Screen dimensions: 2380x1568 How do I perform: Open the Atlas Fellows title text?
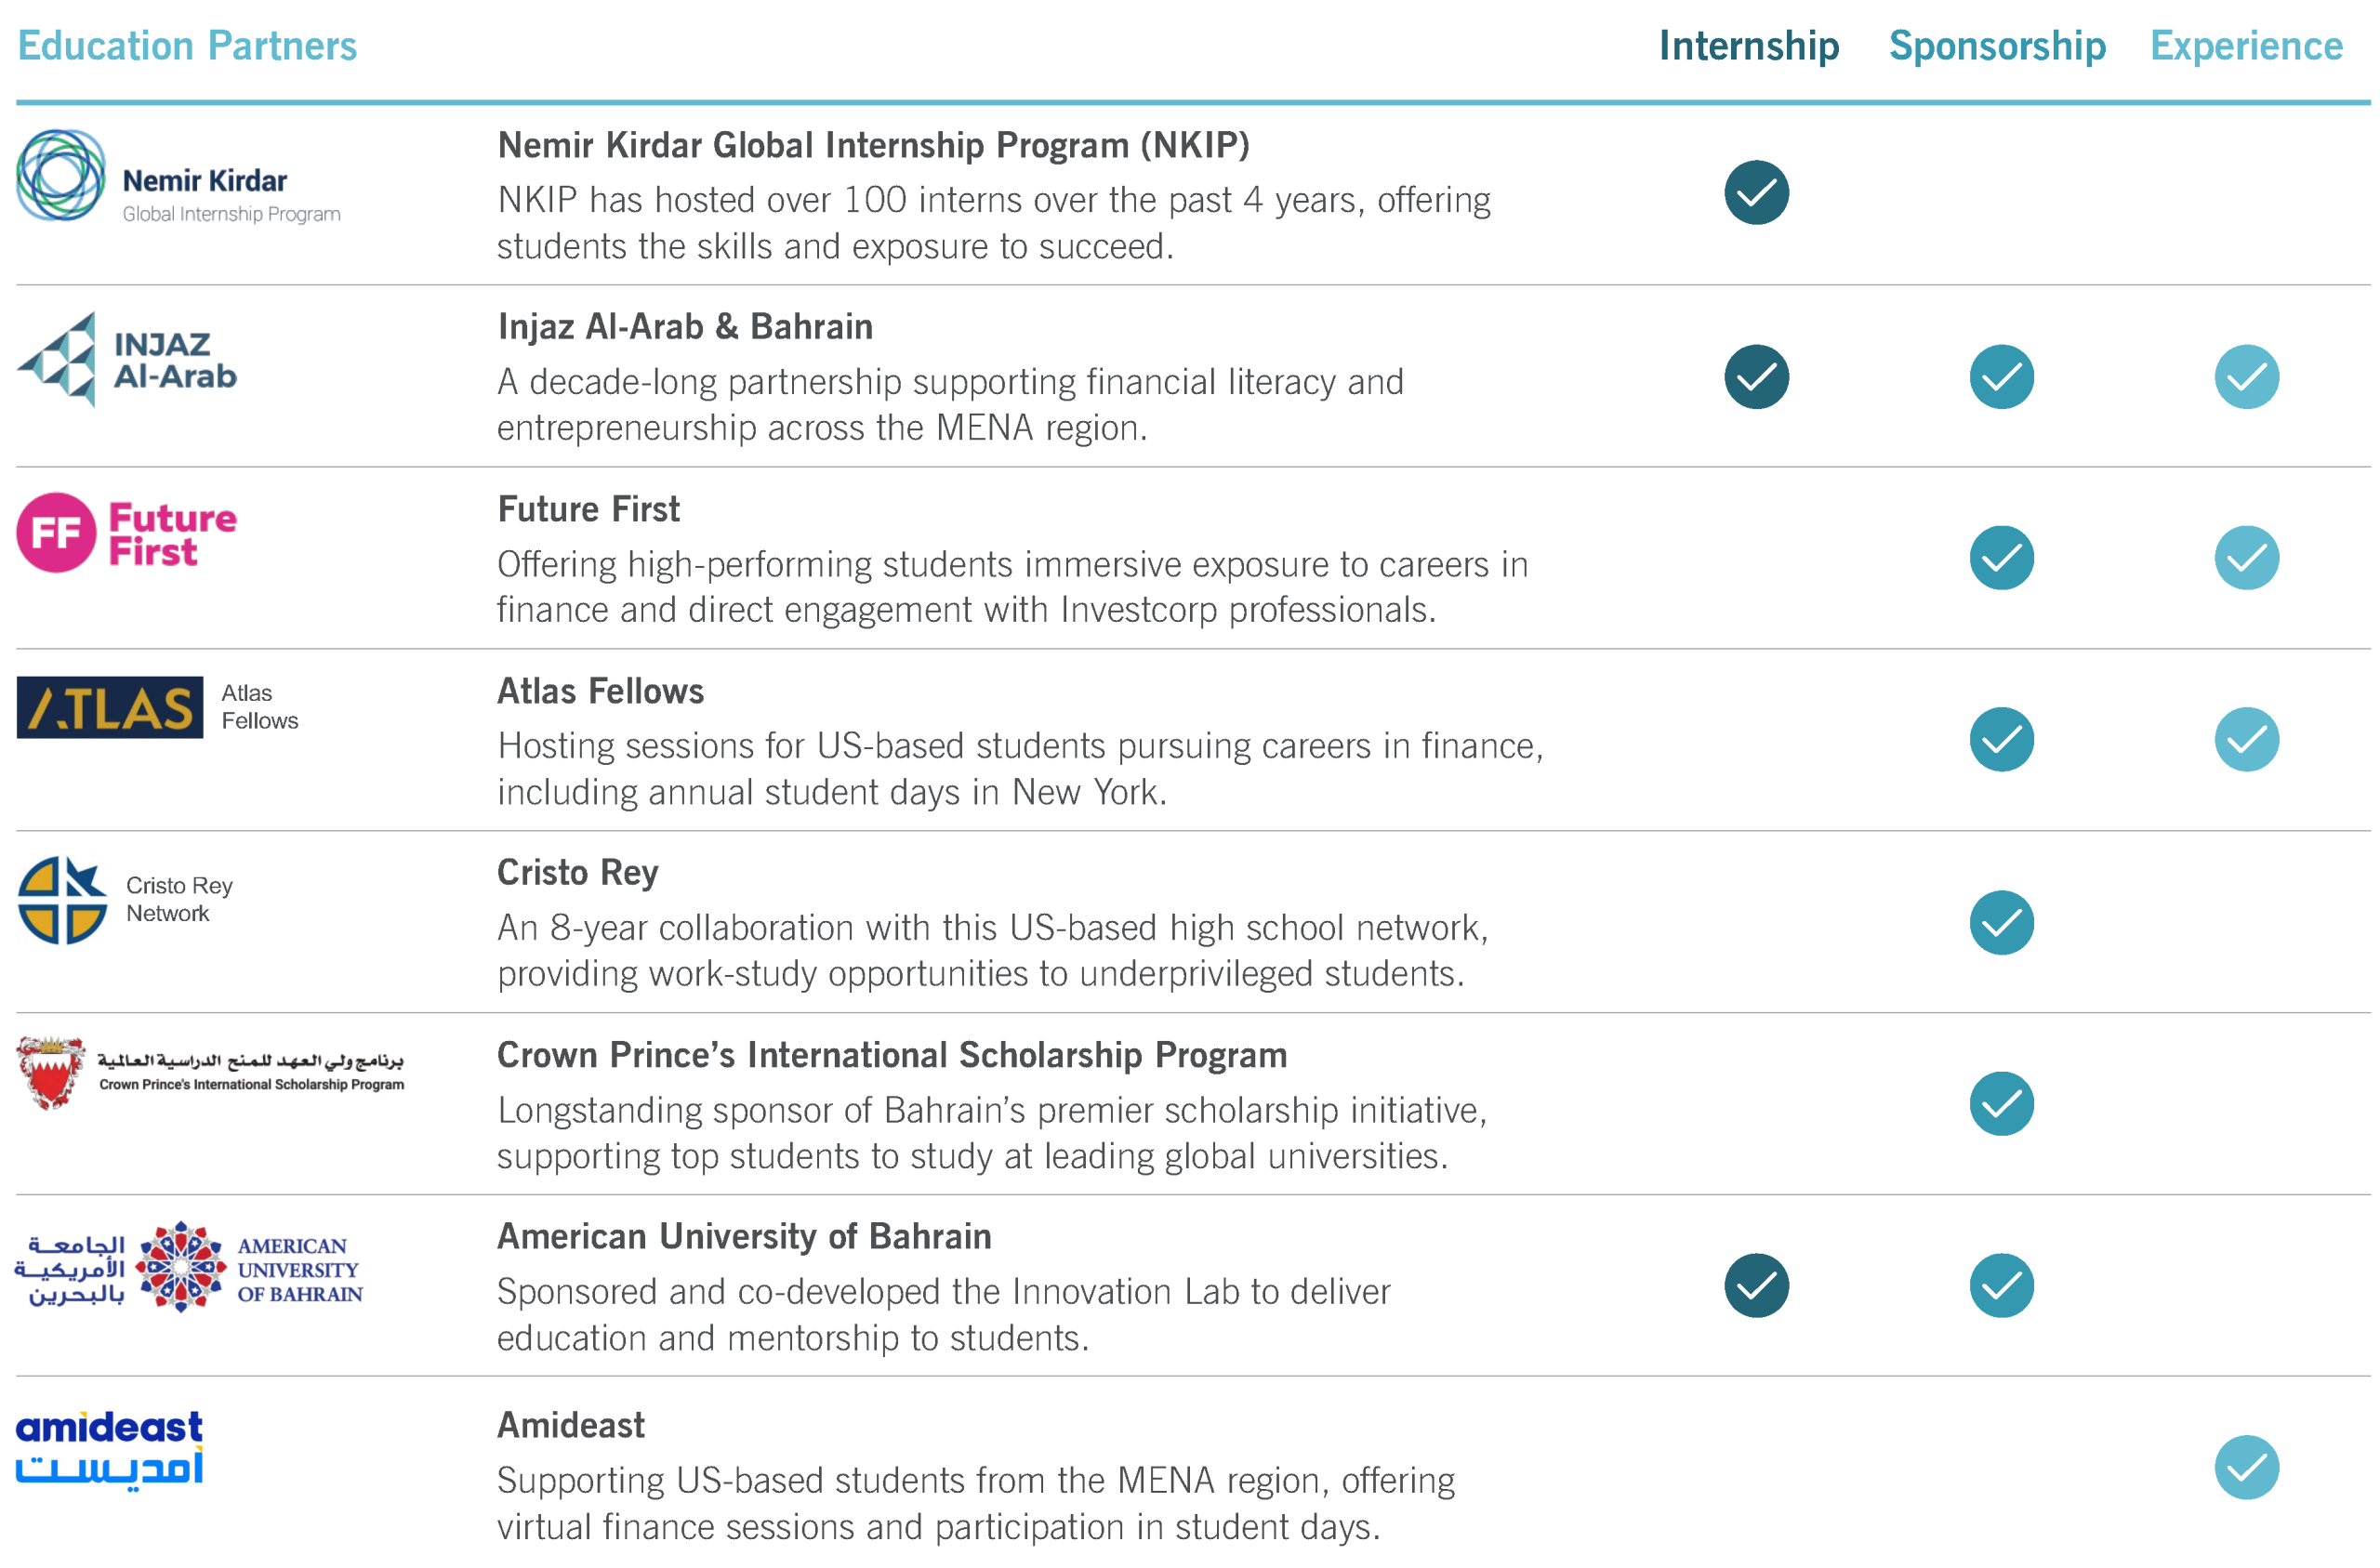coord(600,691)
